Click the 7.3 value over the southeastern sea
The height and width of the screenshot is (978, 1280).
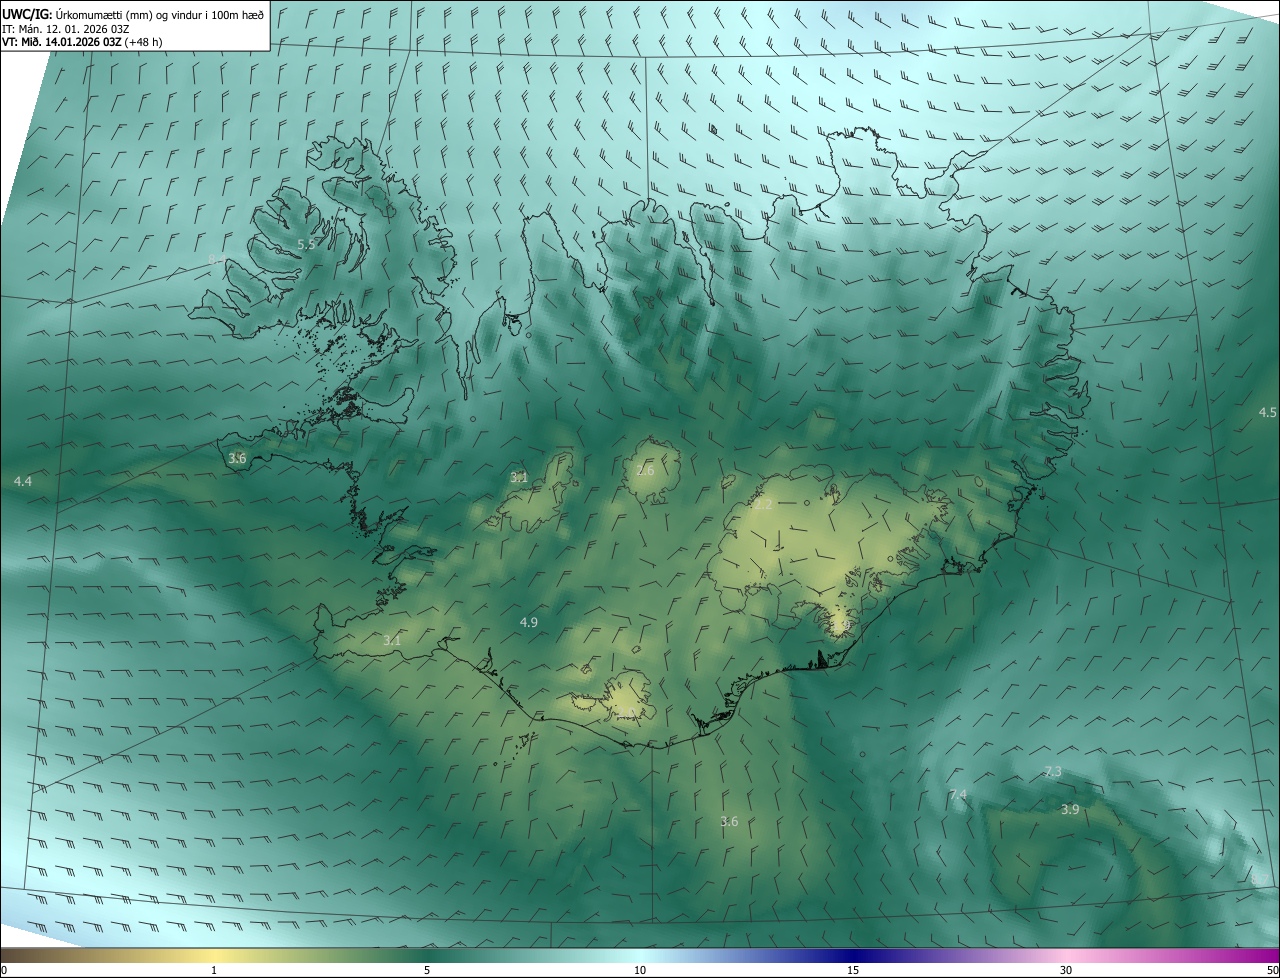(x=1053, y=771)
